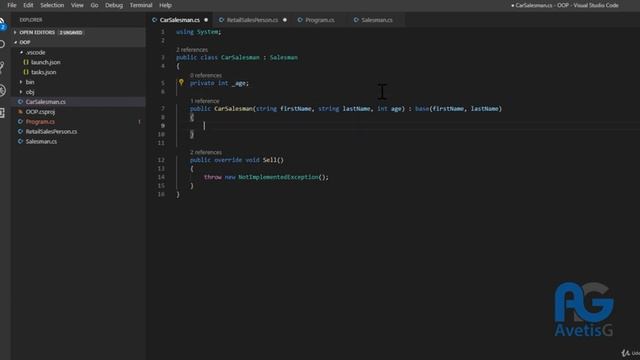The height and width of the screenshot is (360, 640).
Task: Open the Debug view in the activity bar
Action: [x=2, y=90]
